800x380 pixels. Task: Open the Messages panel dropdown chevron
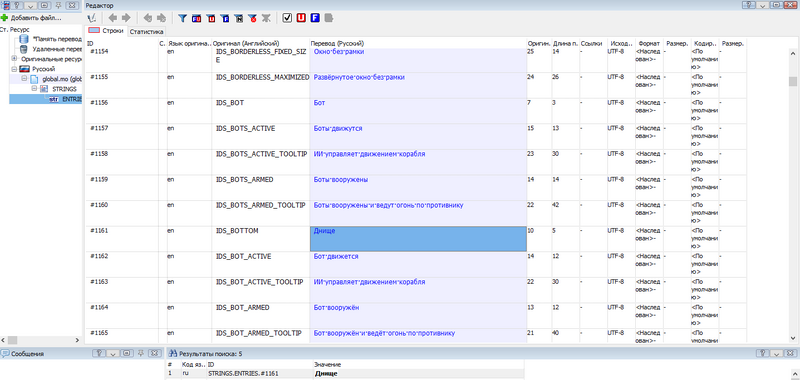(114, 353)
